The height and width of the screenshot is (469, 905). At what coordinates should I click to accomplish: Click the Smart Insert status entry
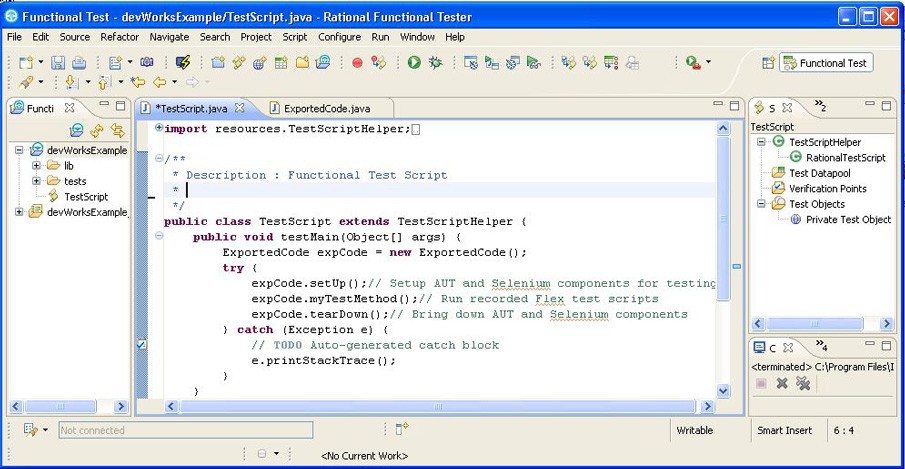tap(784, 430)
